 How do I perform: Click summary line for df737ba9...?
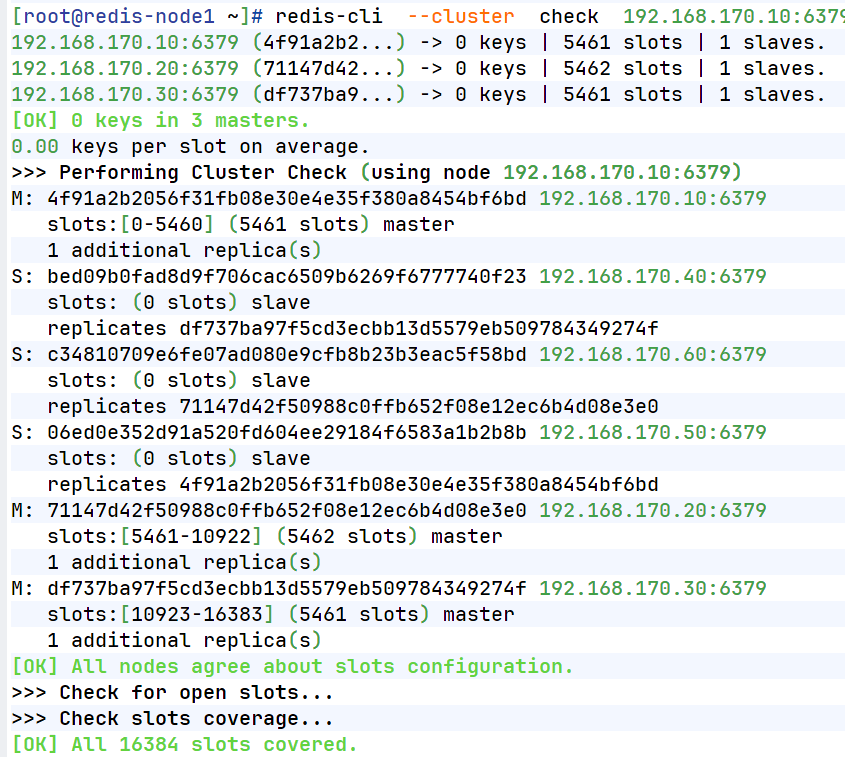pos(418,94)
